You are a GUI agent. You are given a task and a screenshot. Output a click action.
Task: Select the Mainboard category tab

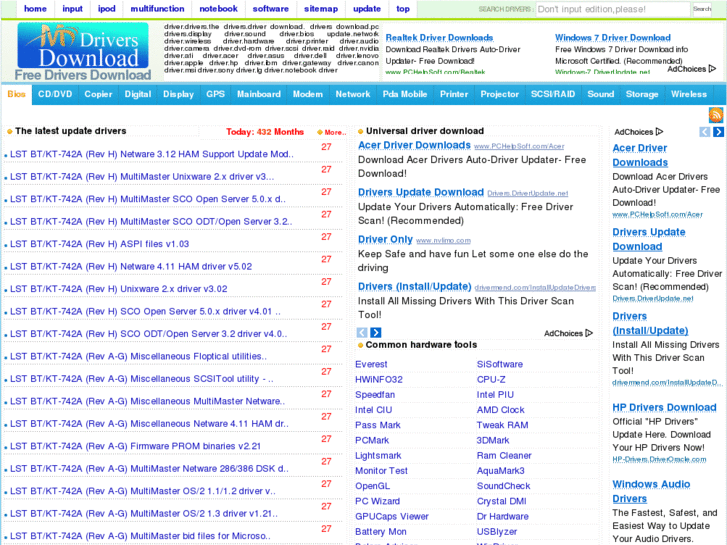pyautogui.click(x=259, y=94)
